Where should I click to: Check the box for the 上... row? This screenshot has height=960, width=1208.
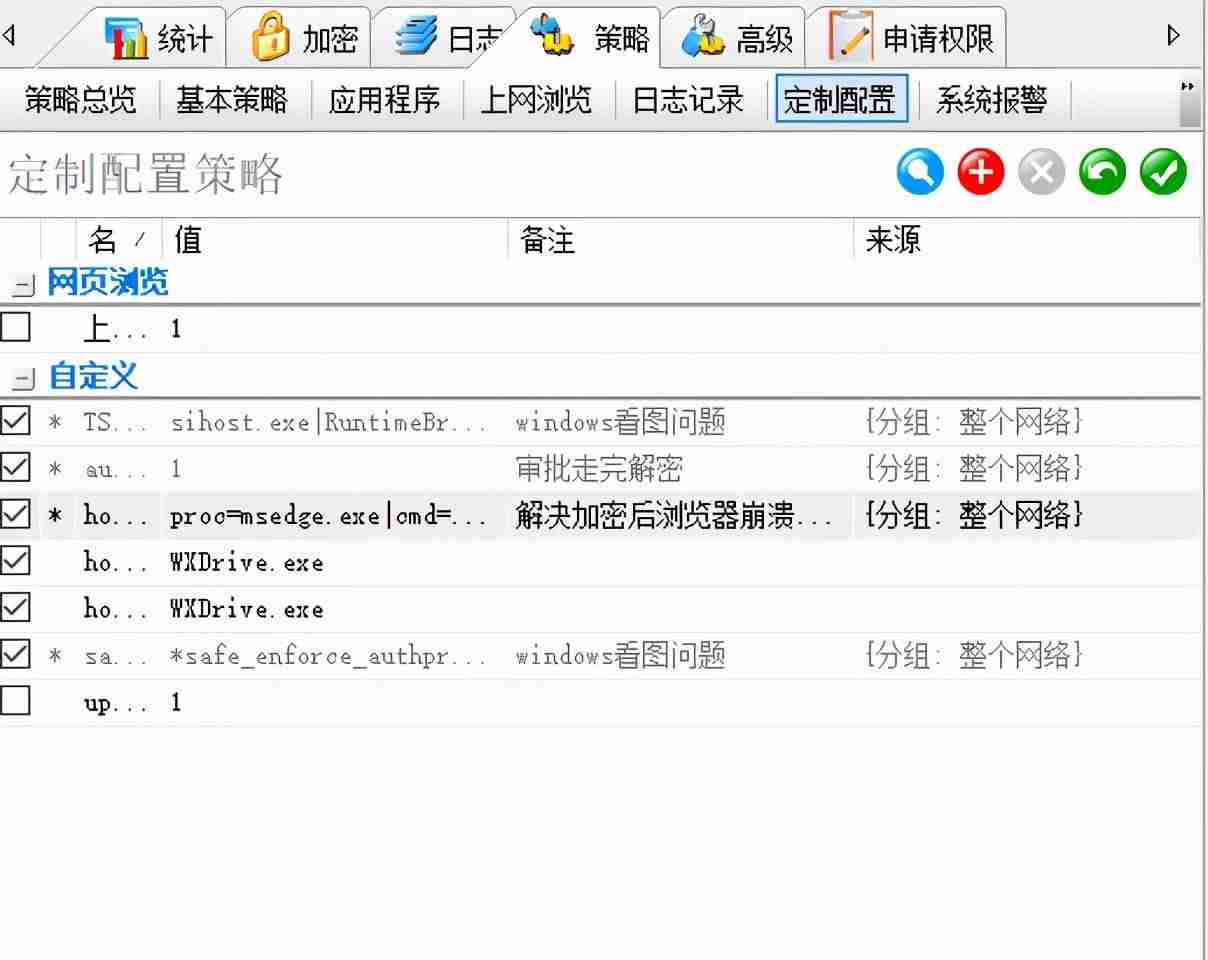pos(16,327)
